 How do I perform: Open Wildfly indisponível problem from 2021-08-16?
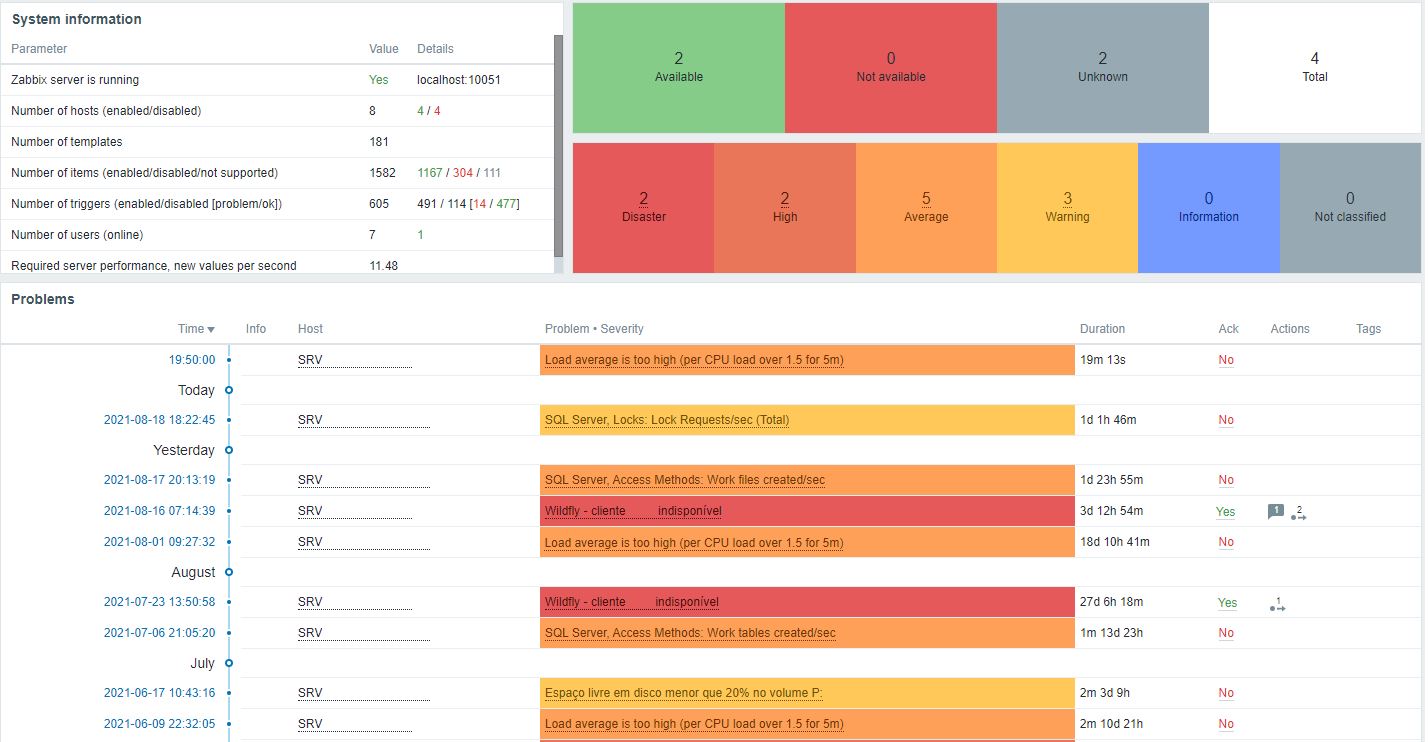tap(633, 511)
